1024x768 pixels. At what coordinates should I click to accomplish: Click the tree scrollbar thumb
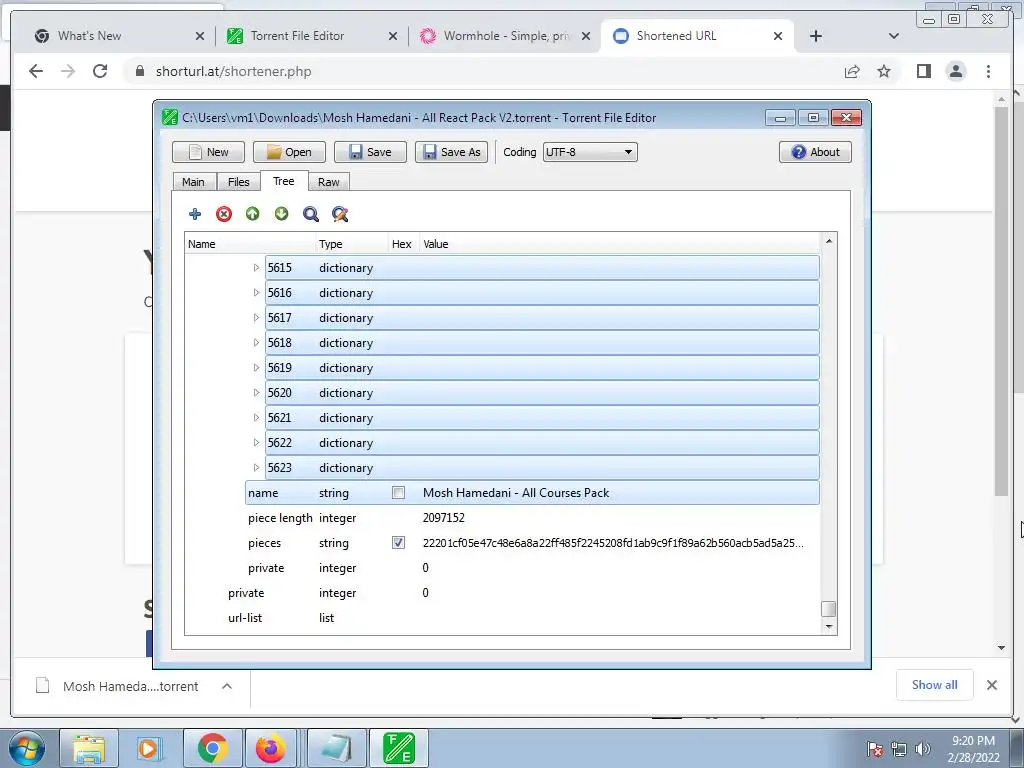click(828, 609)
